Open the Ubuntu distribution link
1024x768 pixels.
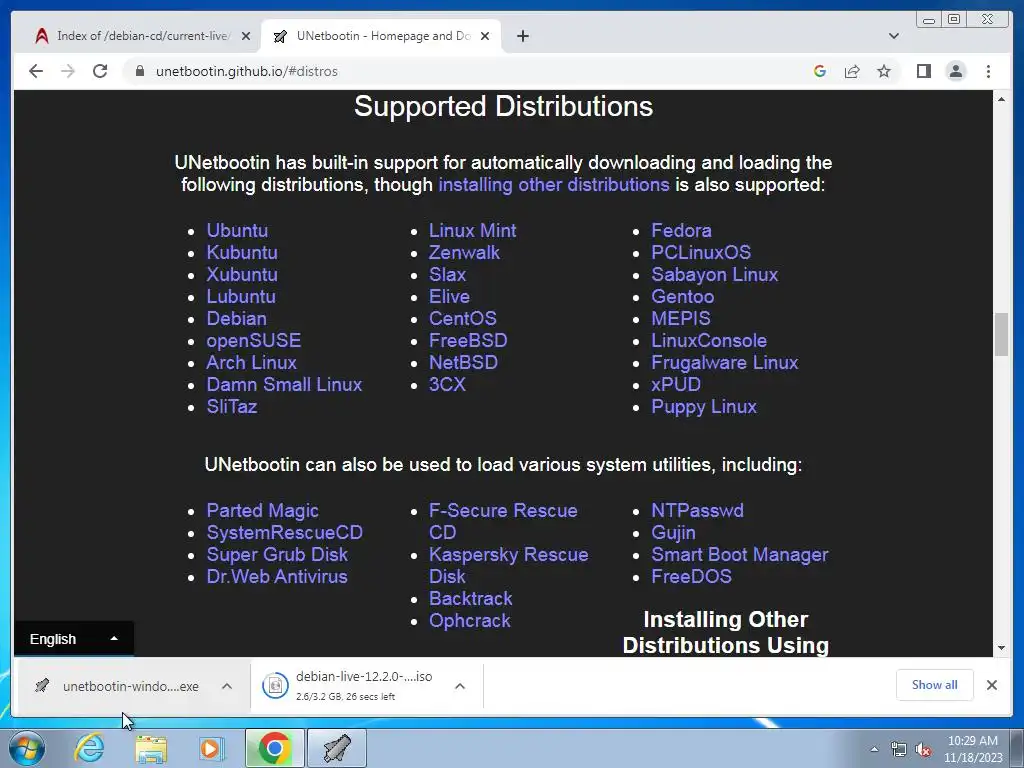point(237,231)
